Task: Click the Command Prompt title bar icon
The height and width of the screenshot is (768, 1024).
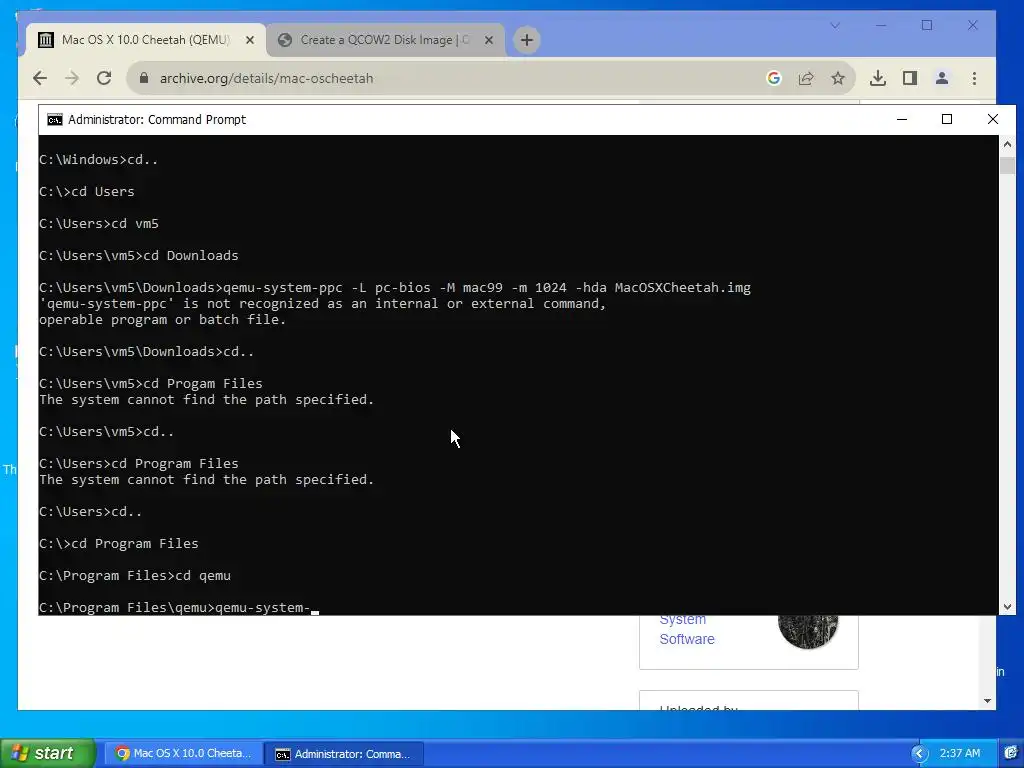Action: tap(55, 120)
